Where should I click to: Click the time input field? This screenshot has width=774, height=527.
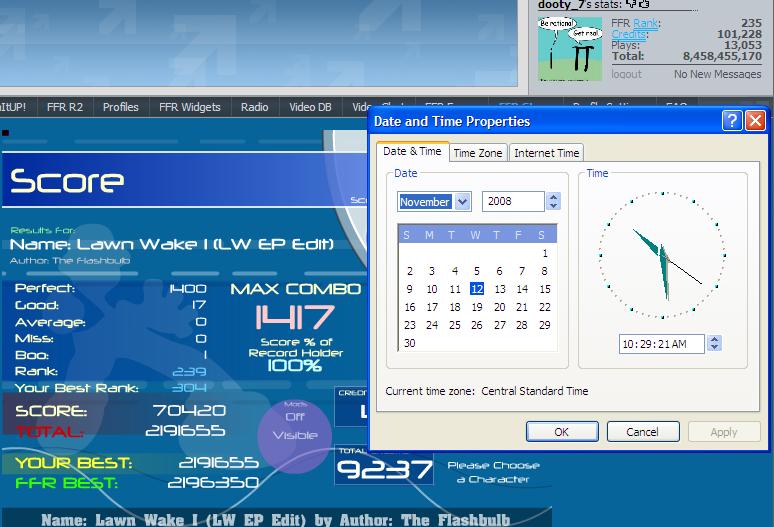click(x=661, y=344)
